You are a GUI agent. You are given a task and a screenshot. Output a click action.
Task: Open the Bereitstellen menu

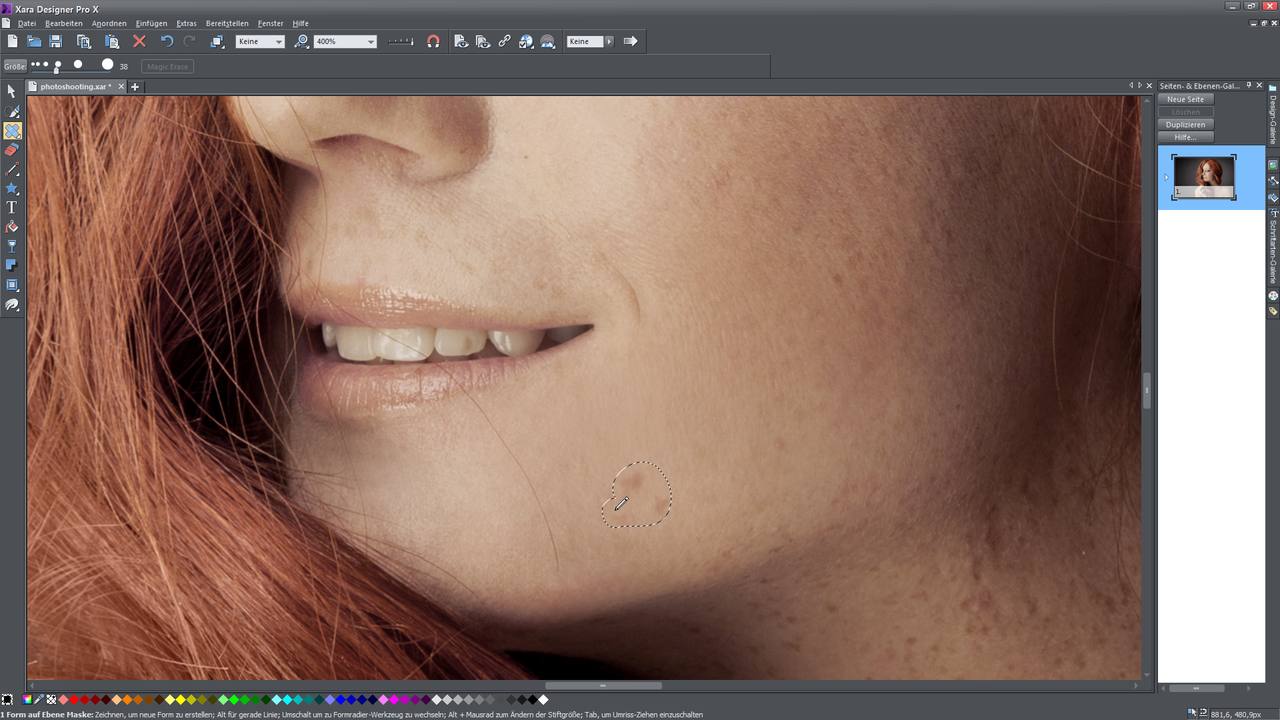tap(227, 23)
